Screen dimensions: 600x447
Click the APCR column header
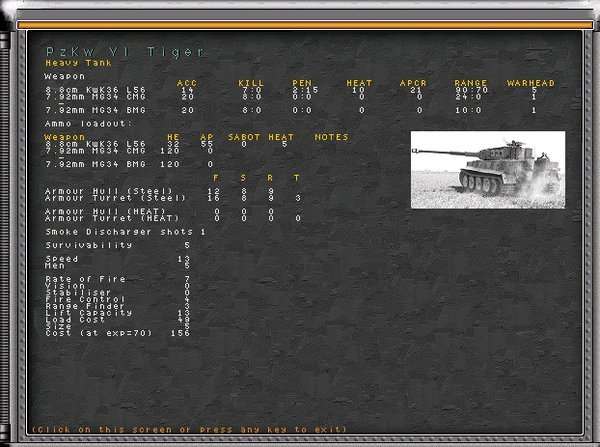(x=413, y=83)
